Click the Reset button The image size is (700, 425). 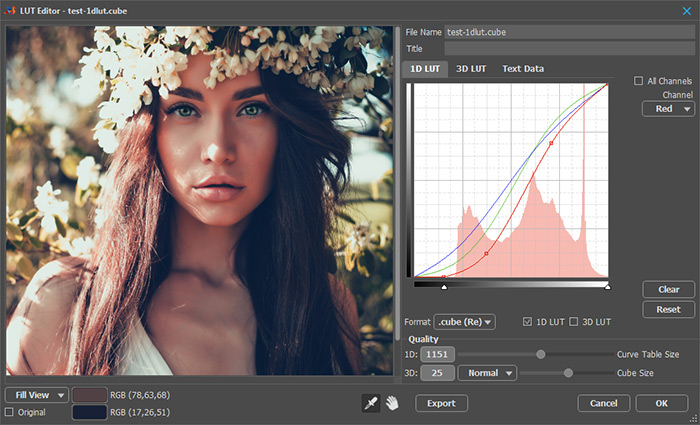pyautogui.click(x=668, y=309)
